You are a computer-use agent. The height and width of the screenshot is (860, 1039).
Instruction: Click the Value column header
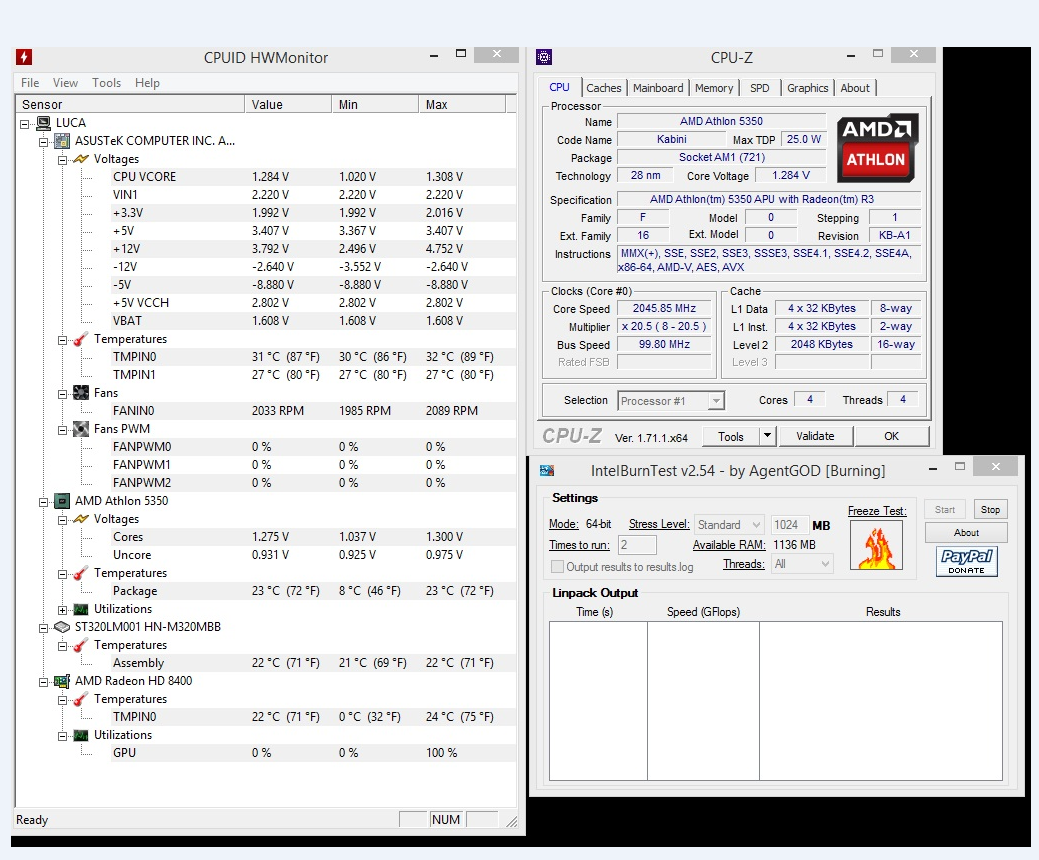[288, 105]
